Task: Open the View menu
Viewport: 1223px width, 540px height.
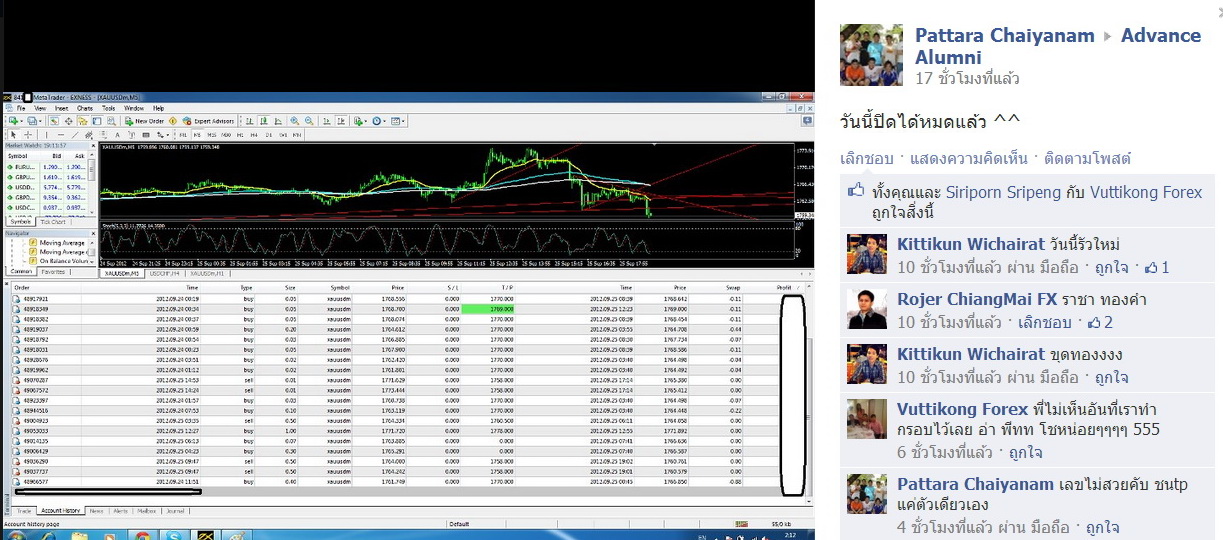Action: (x=40, y=108)
